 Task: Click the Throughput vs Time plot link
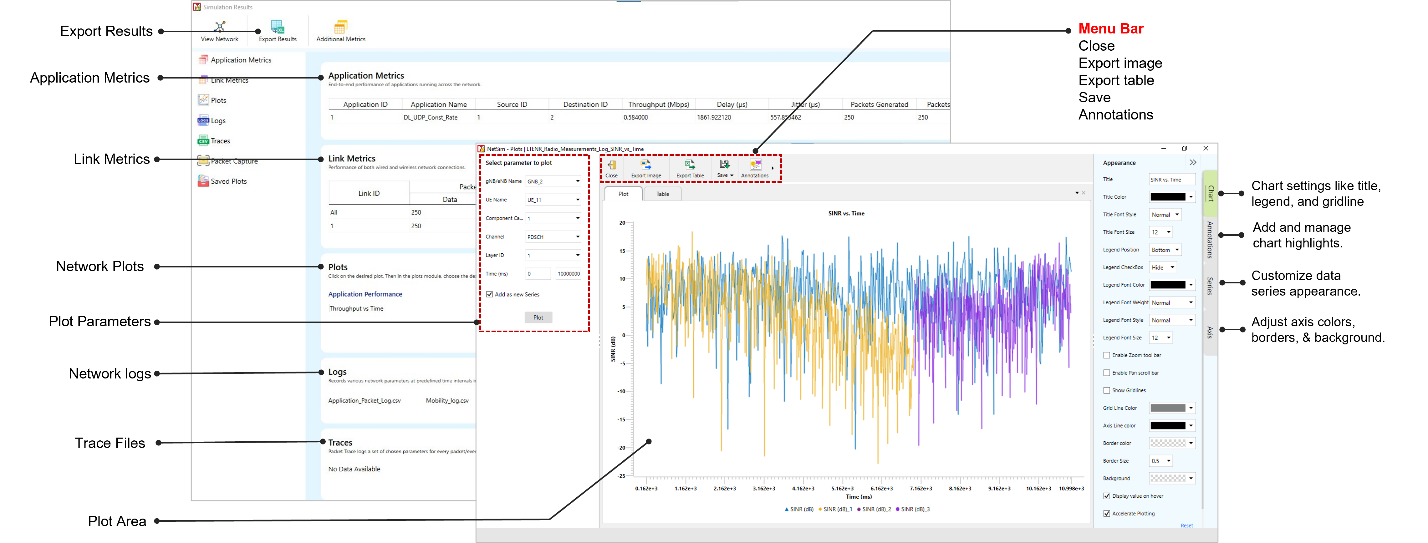coord(356,309)
